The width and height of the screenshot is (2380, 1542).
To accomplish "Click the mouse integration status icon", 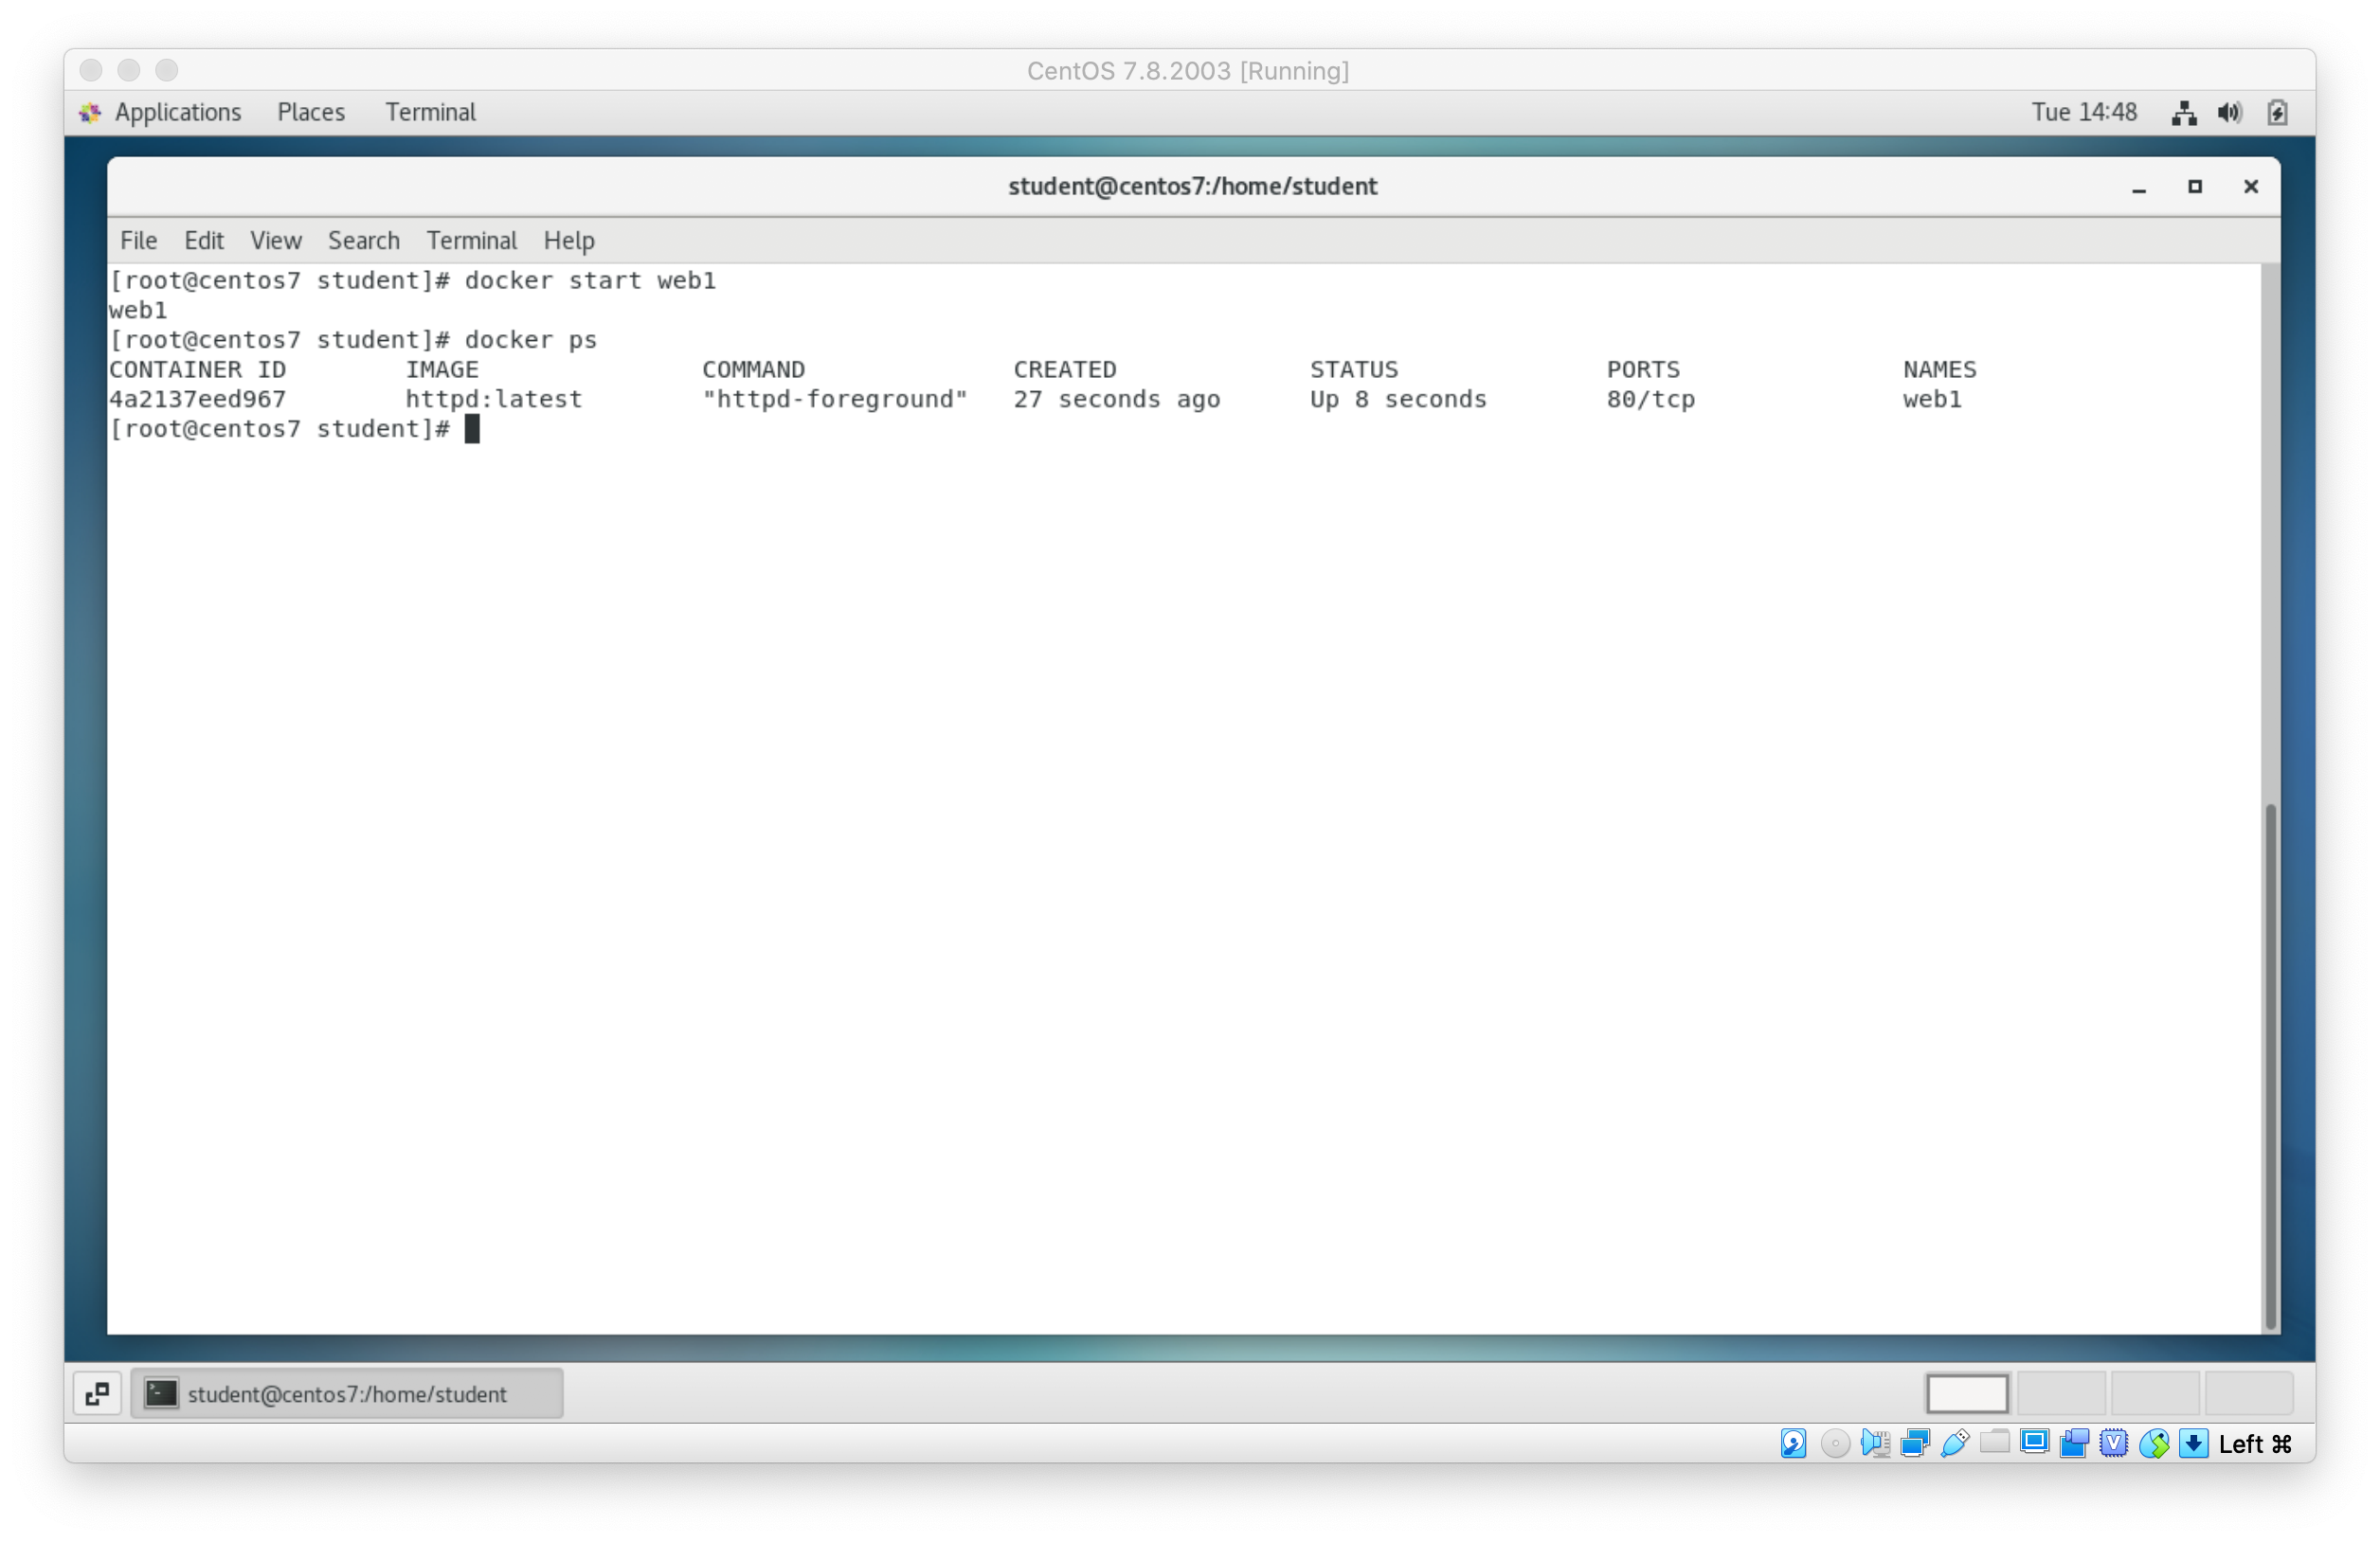I will 2153,1443.
